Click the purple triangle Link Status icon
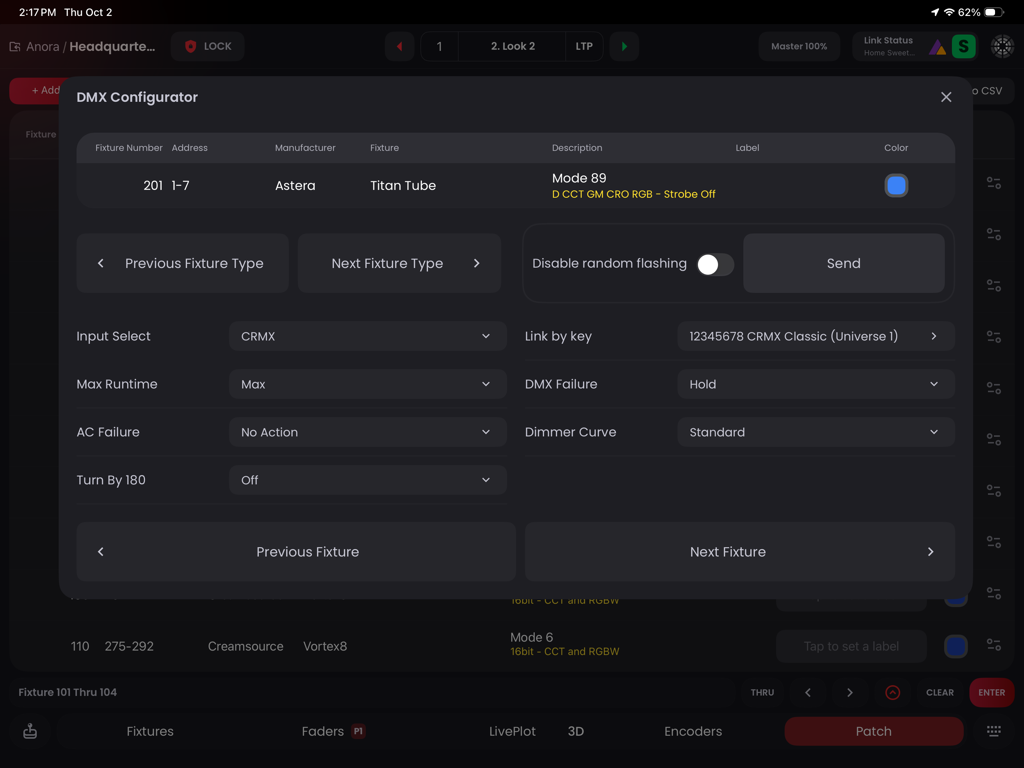This screenshot has width=1024, height=768. point(937,46)
